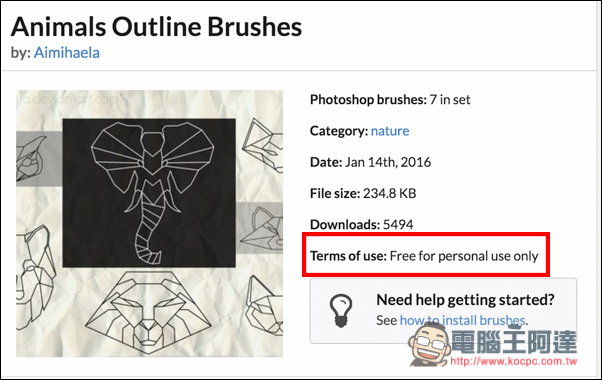Image resolution: width=602 pixels, height=380 pixels.
Task: Follow the how to install brushes link
Action: pos(463,320)
